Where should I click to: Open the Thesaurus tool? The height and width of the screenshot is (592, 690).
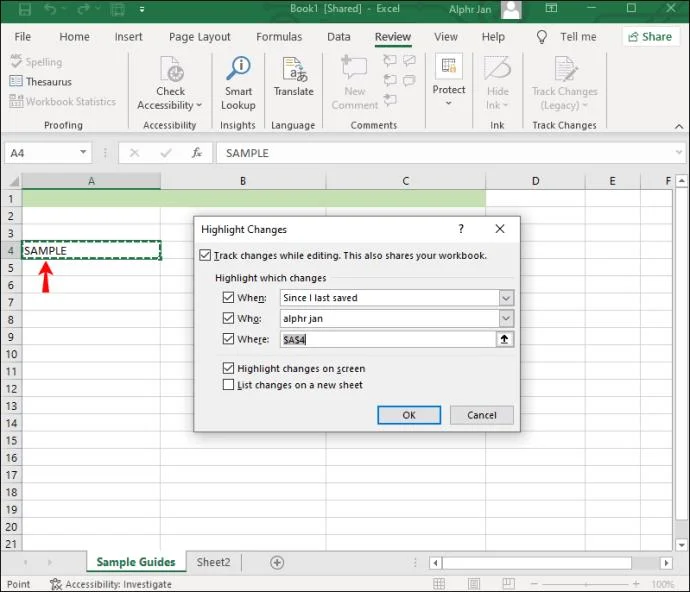coord(40,81)
